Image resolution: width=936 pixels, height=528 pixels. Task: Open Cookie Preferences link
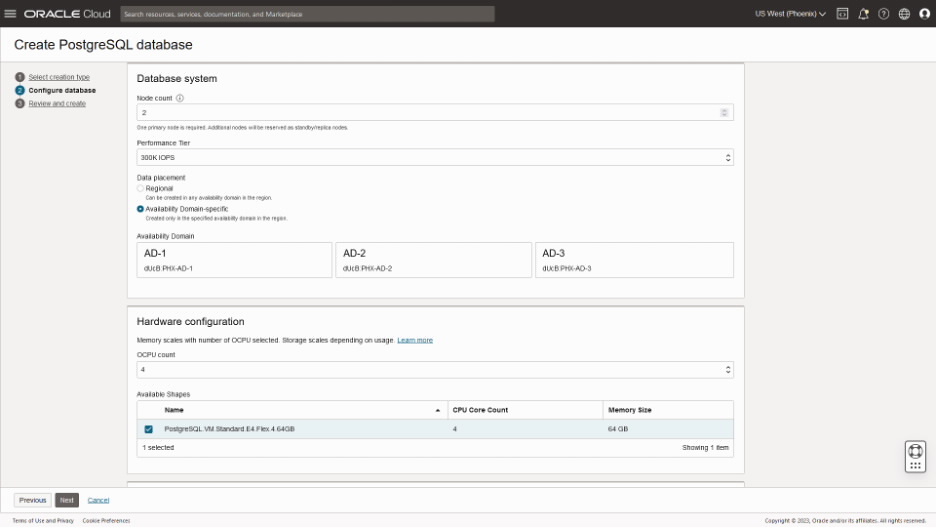(x=106, y=521)
